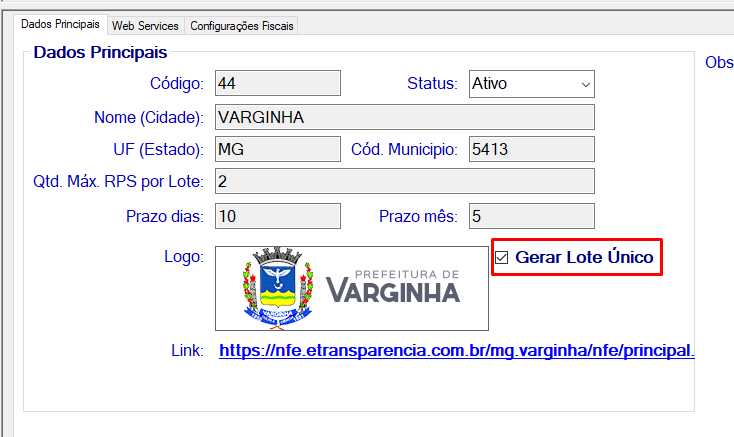Switch to the Dados Principais tab
Screen dimensions: 734x437
tap(60, 24)
